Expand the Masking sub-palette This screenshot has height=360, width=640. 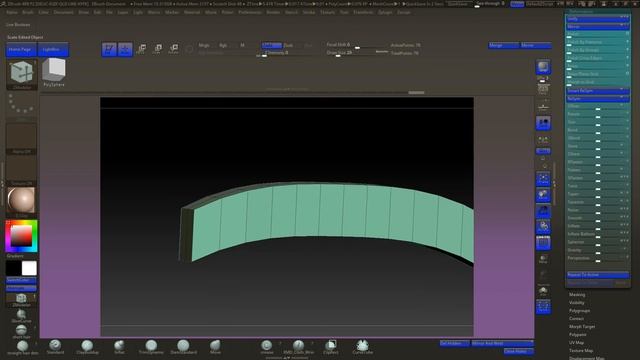pos(577,295)
